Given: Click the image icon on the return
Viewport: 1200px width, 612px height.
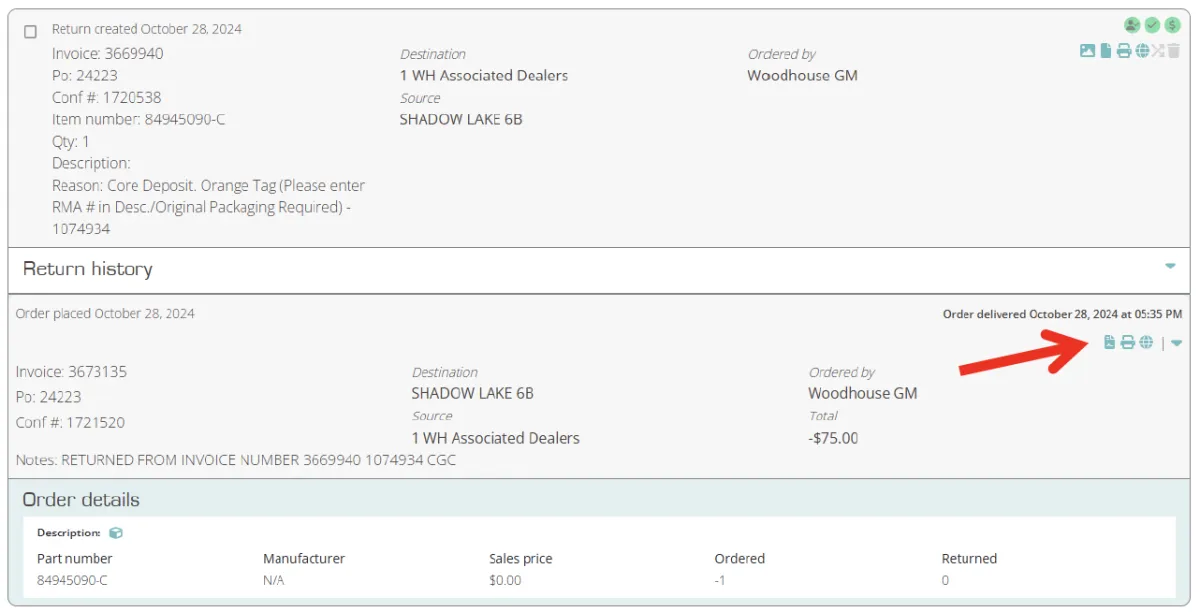Looking at the screenshot, I should pyautogui.click(x=1087, y=51).
